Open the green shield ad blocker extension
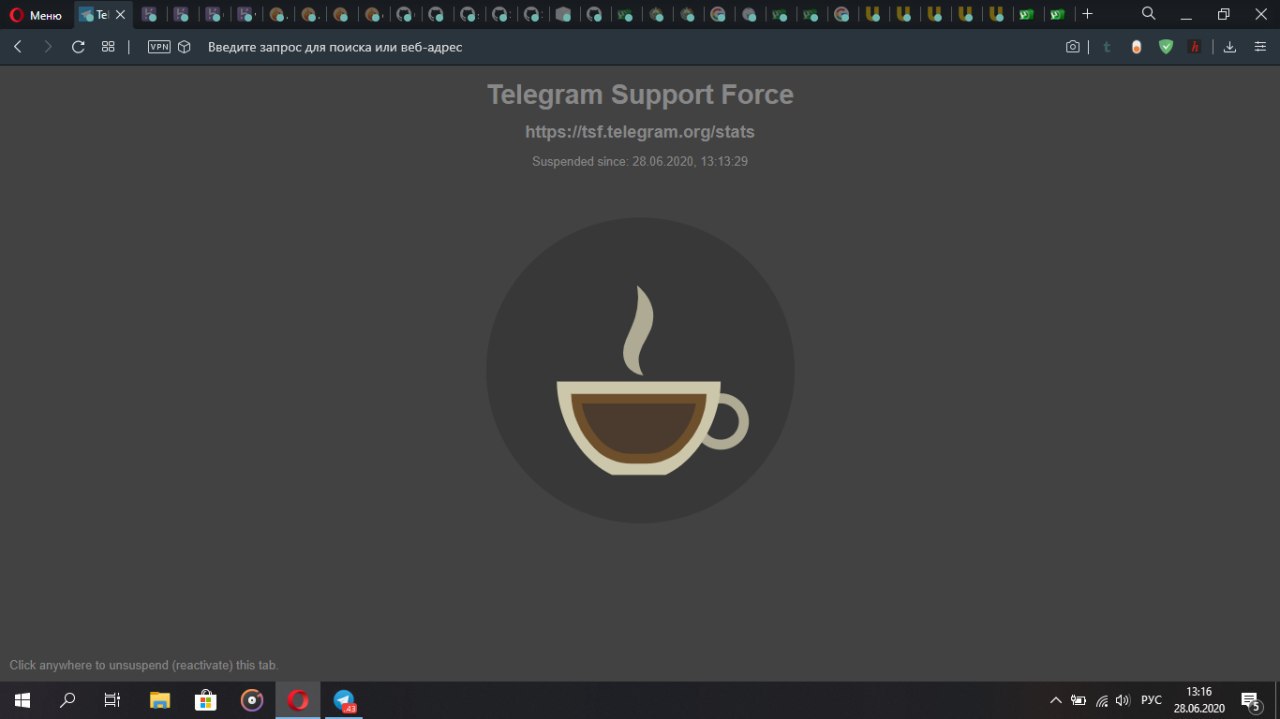 [x=1165, y=47]
